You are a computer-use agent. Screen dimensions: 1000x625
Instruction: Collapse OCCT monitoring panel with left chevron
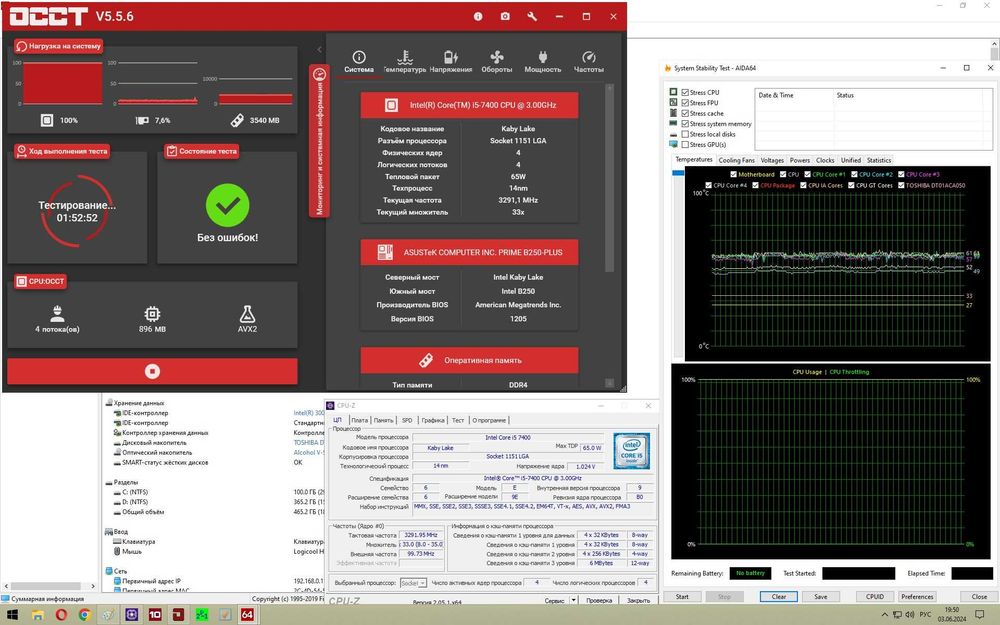(x=320, y=49)
